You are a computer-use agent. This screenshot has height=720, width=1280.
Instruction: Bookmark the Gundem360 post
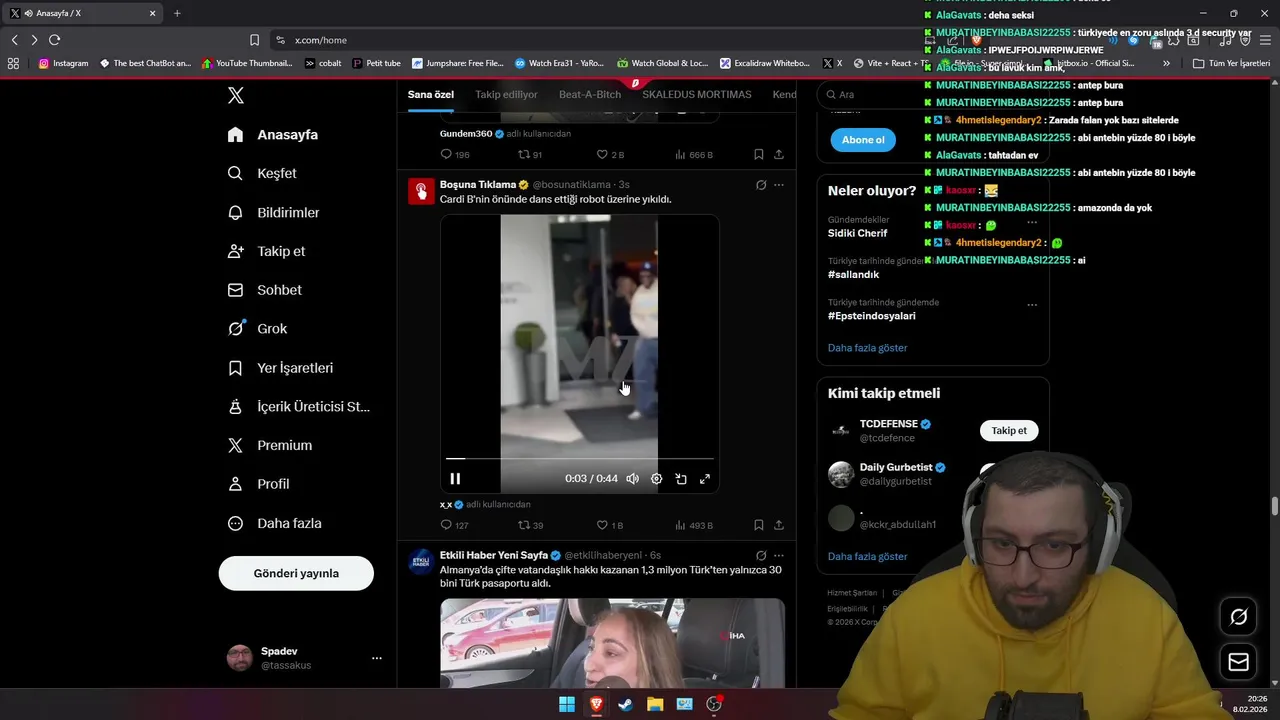pos(759,155)
